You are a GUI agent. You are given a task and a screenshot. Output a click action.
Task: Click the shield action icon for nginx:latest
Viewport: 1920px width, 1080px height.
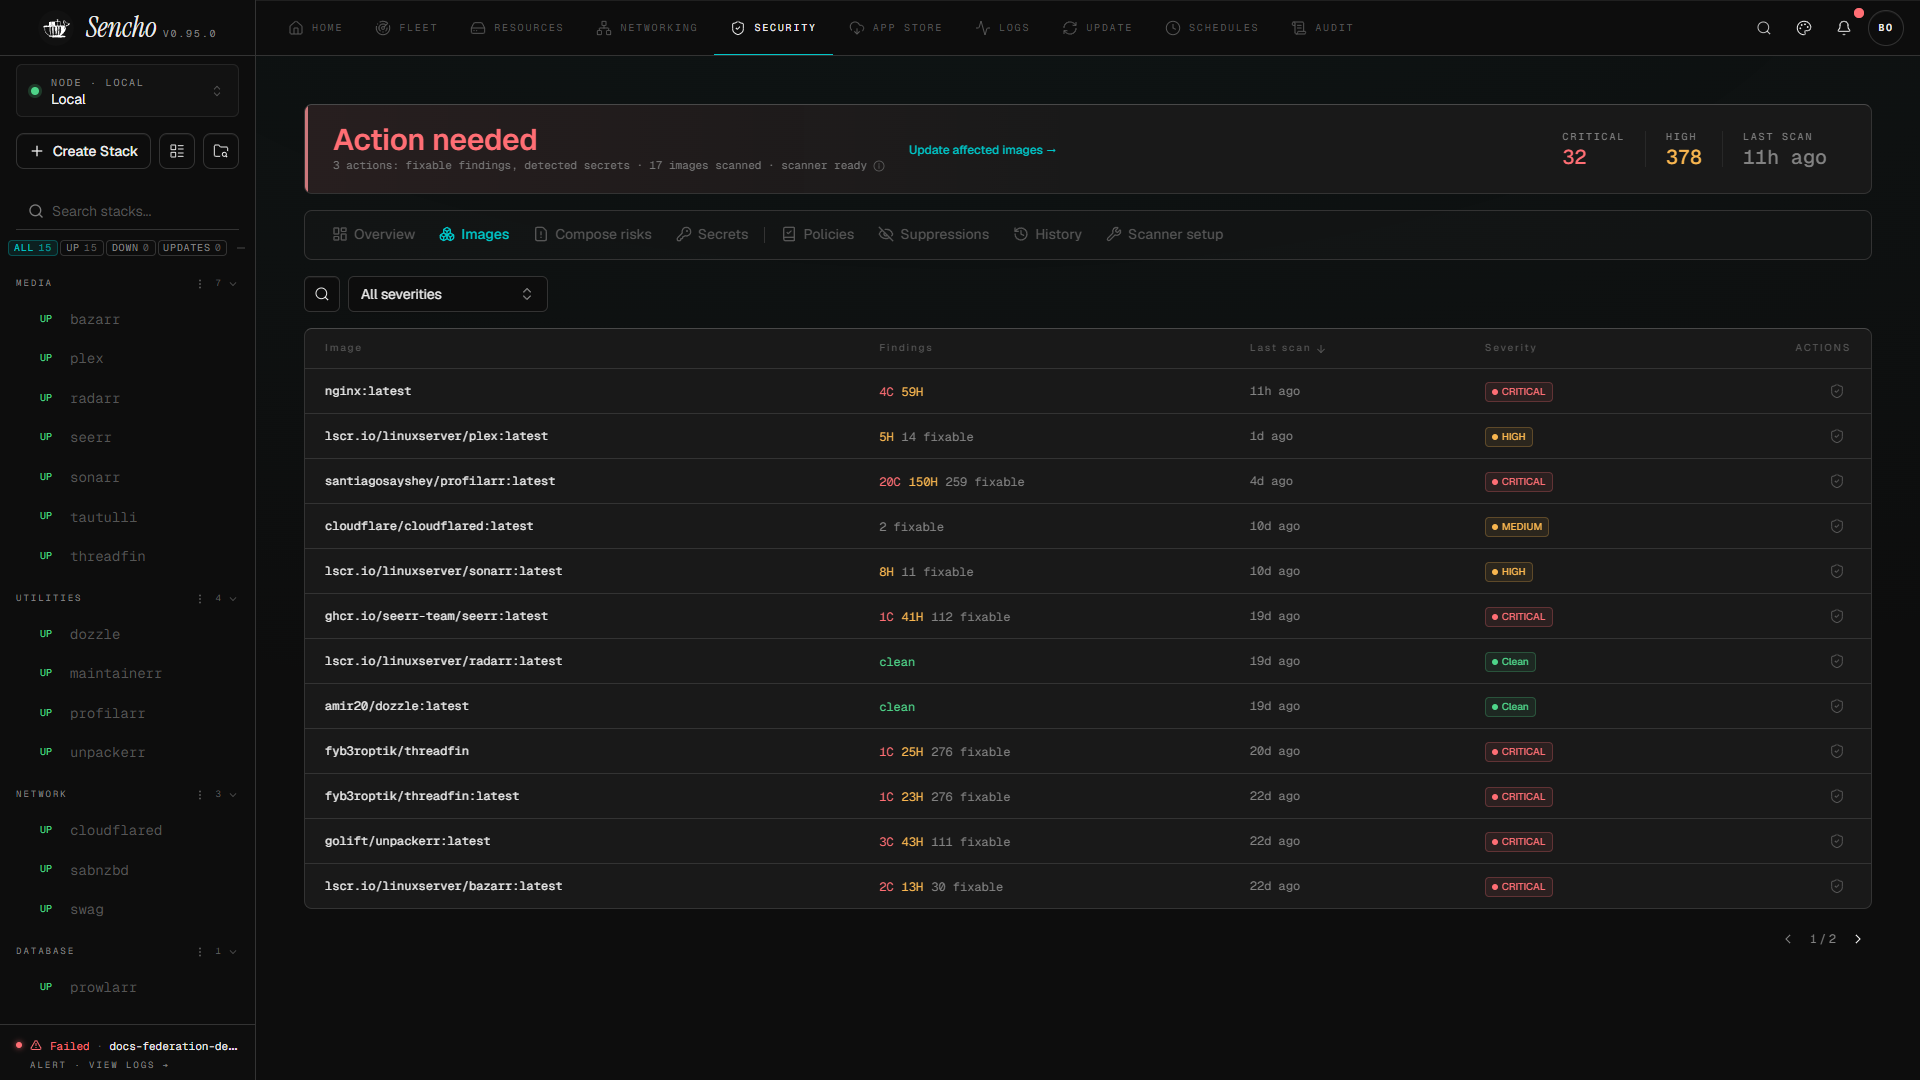(x=1837, y=391)
